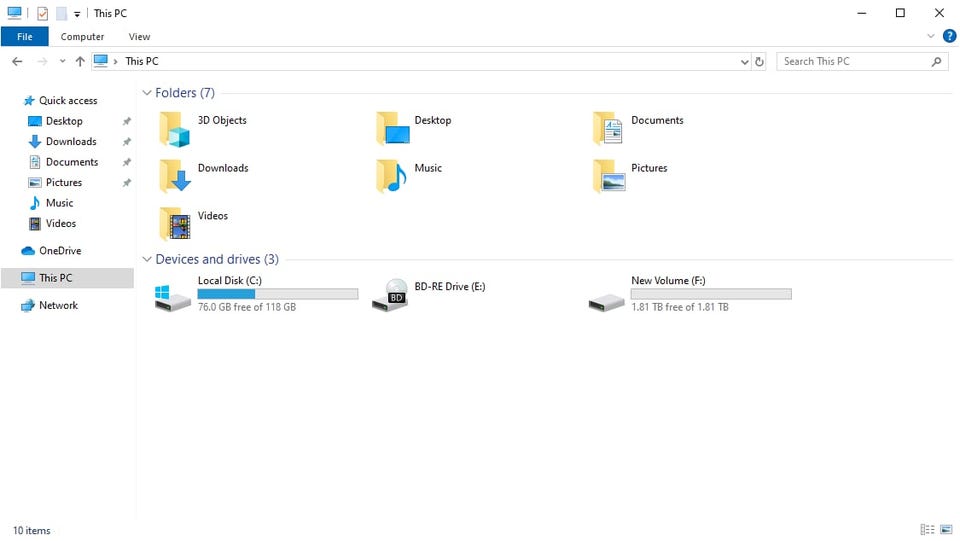Click the 'BD-RE Drive (E:)' label
The image size is (960, 541).
point(449,286)
